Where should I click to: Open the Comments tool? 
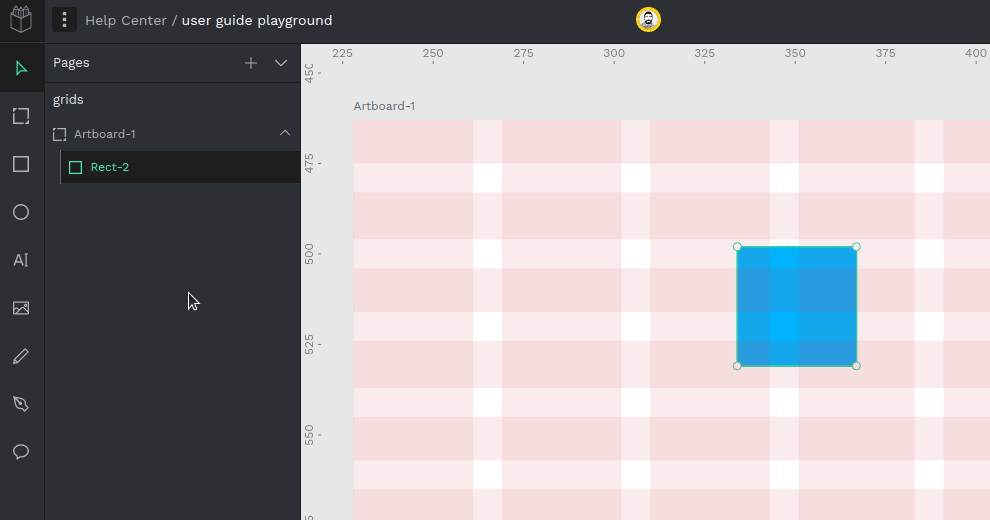click(21, 452)
